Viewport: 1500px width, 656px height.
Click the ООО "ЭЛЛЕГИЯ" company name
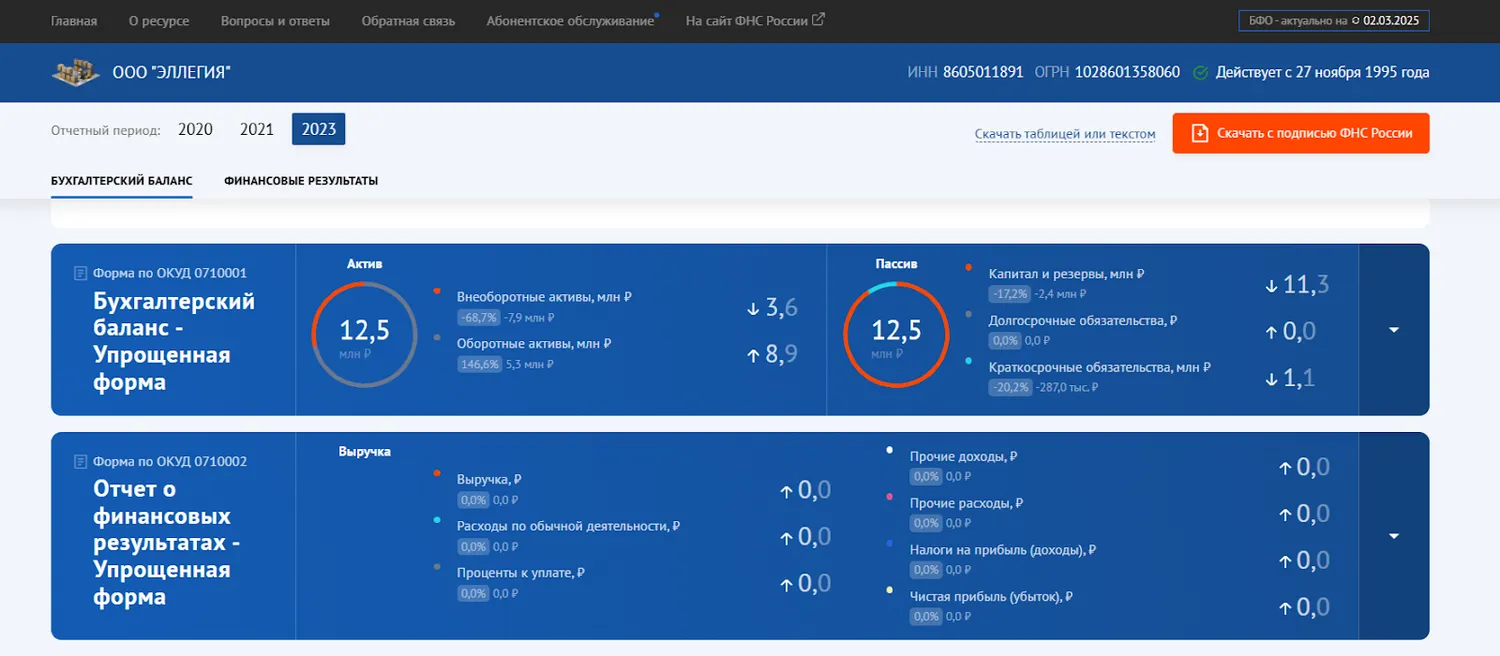click(x=172, y=72)
